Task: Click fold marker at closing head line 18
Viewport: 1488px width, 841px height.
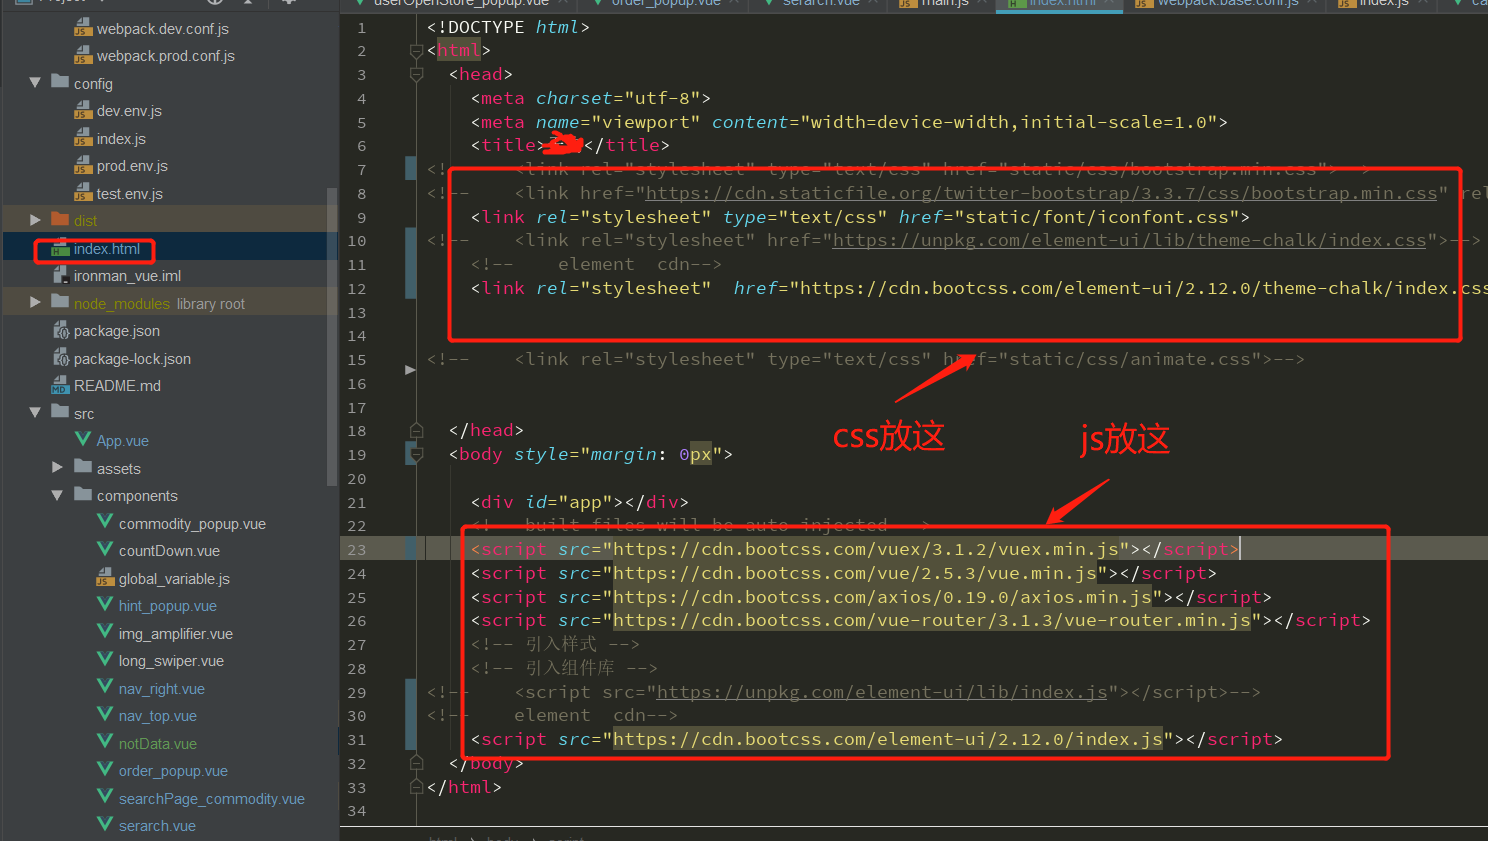Action: click(x=416, y=430)
